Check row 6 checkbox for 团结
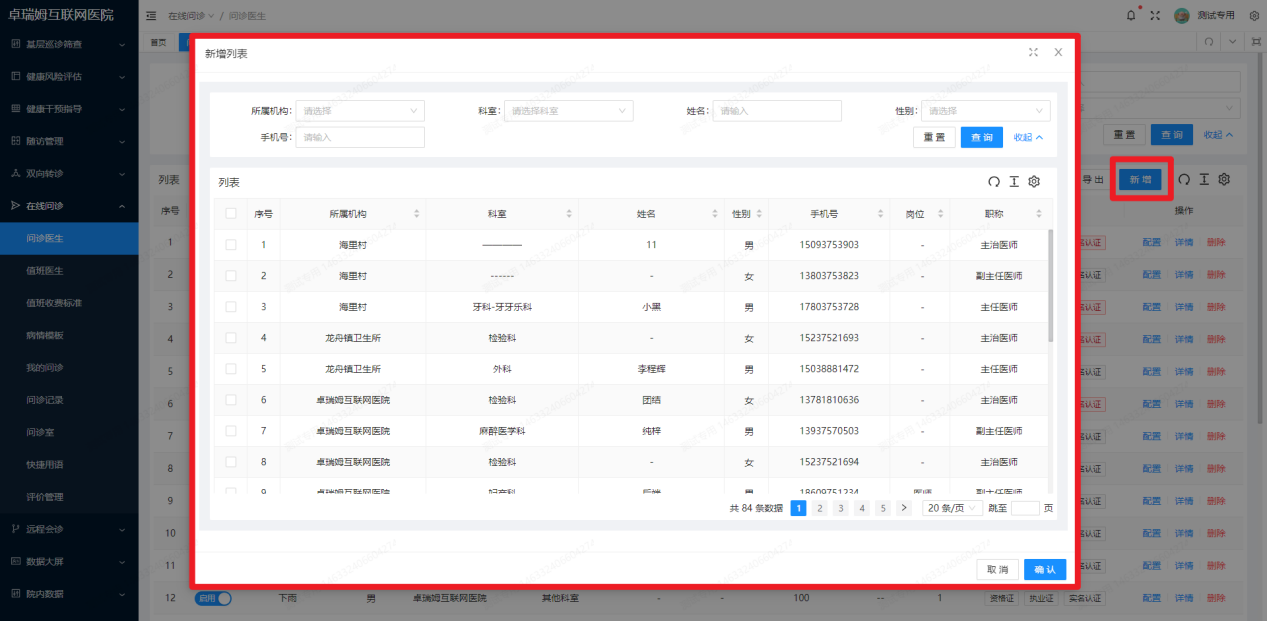The width and height of the screenshot is (1267, 621). (231, 400)
